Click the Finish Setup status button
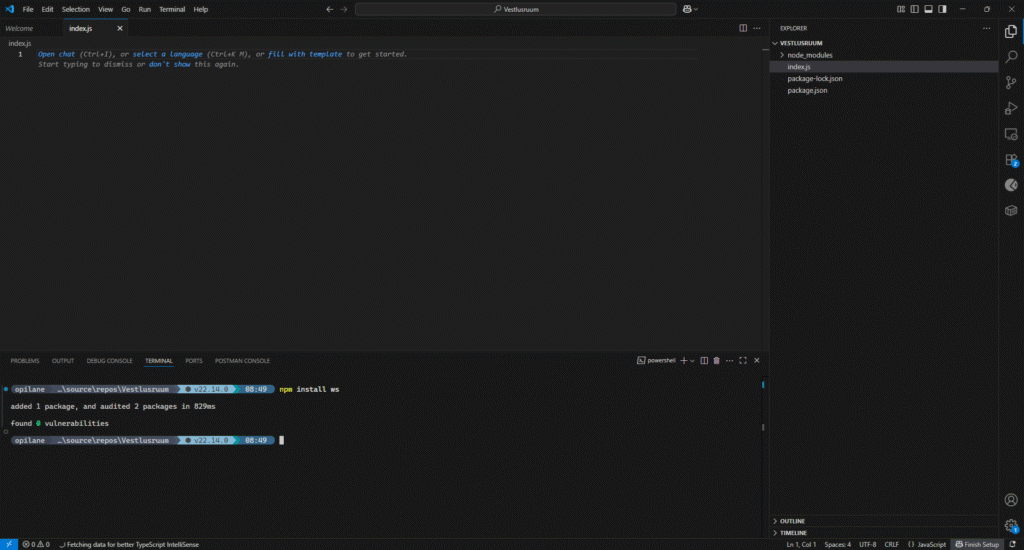The height and width of the screenshot is (550, 1024). click(976, 544)
